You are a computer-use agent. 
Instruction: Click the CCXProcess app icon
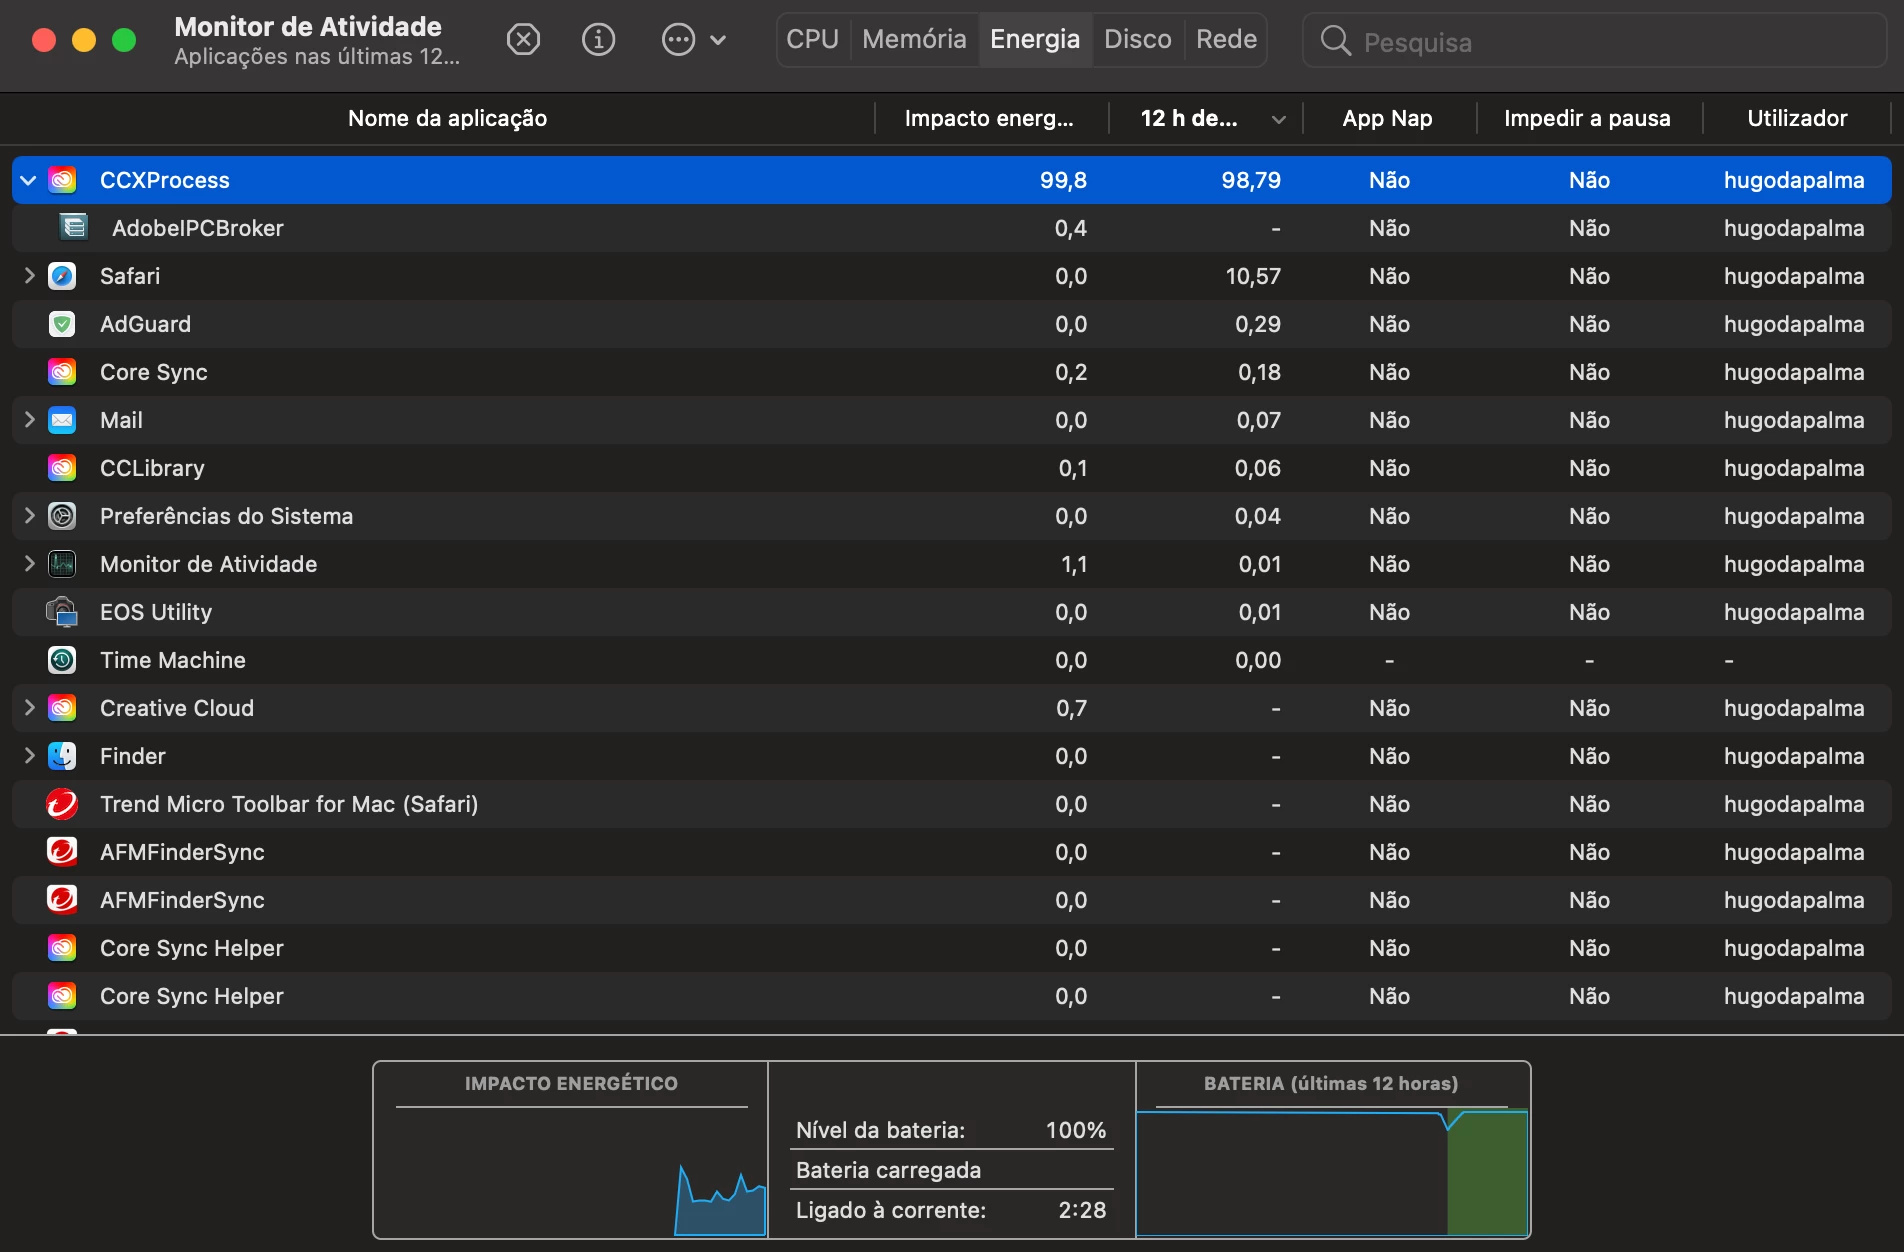point(62,180)
